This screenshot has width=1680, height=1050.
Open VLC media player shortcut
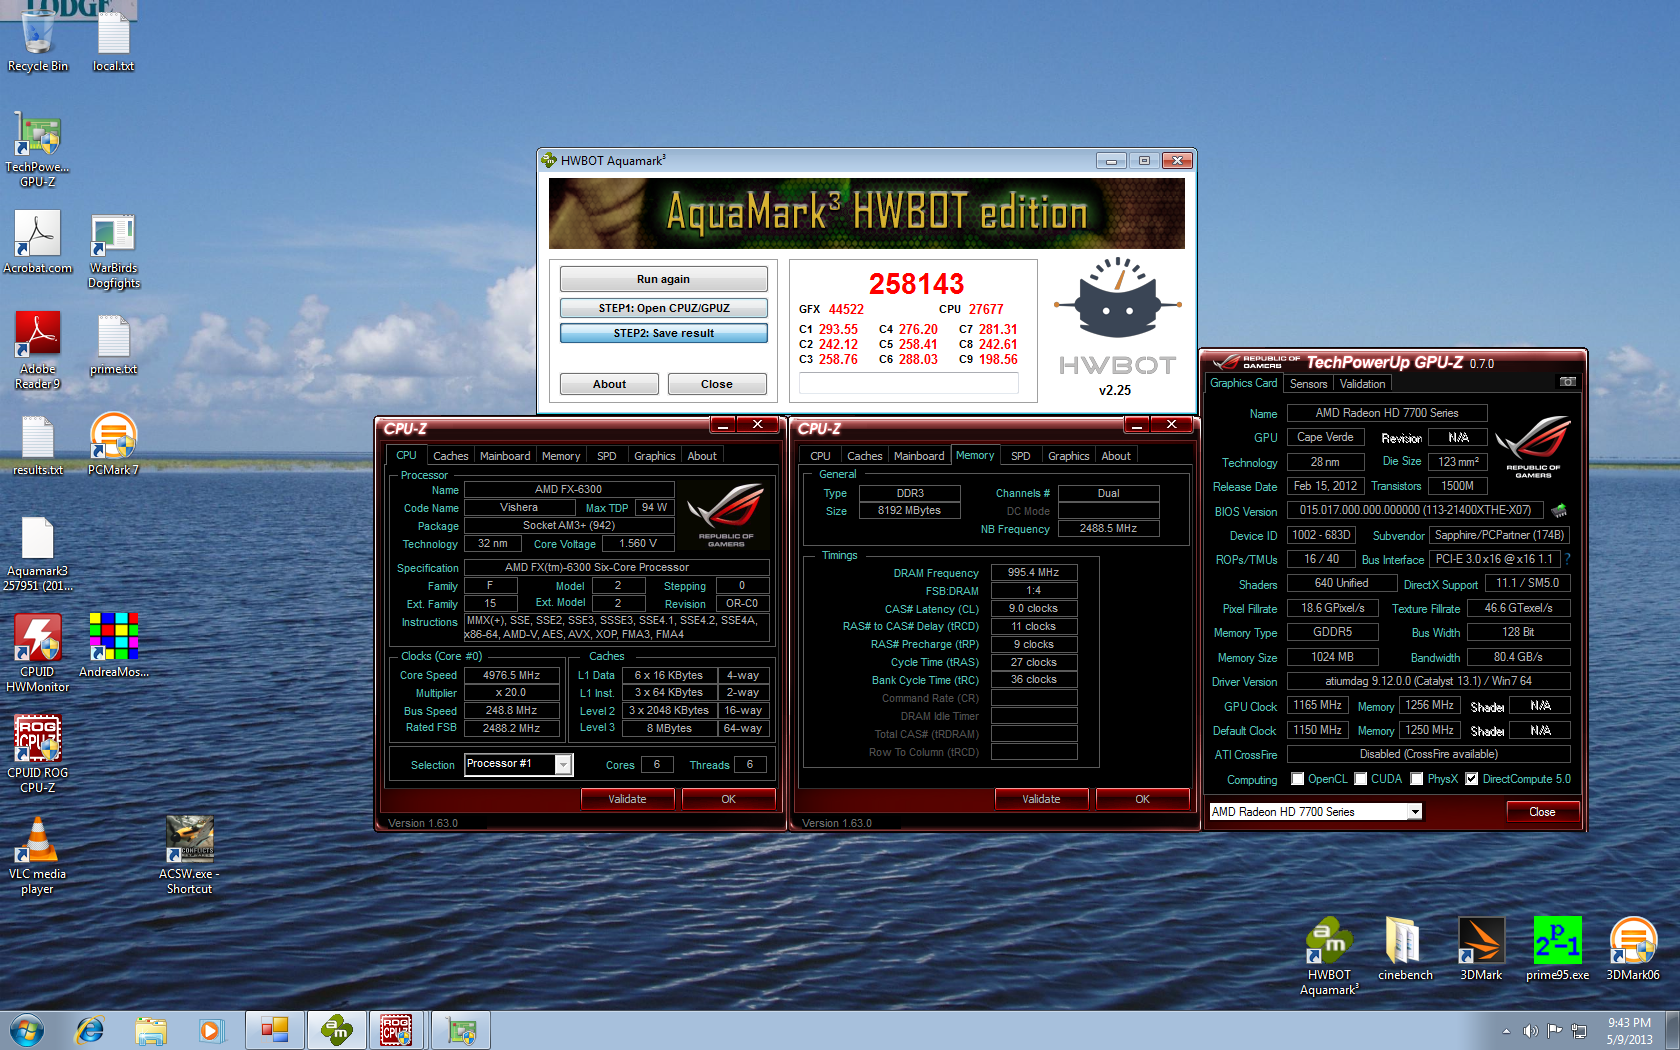(38, 855)
